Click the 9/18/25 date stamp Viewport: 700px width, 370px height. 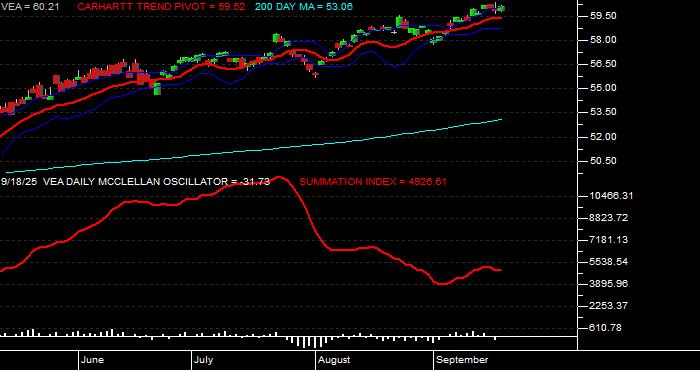[x=19, y=182]
